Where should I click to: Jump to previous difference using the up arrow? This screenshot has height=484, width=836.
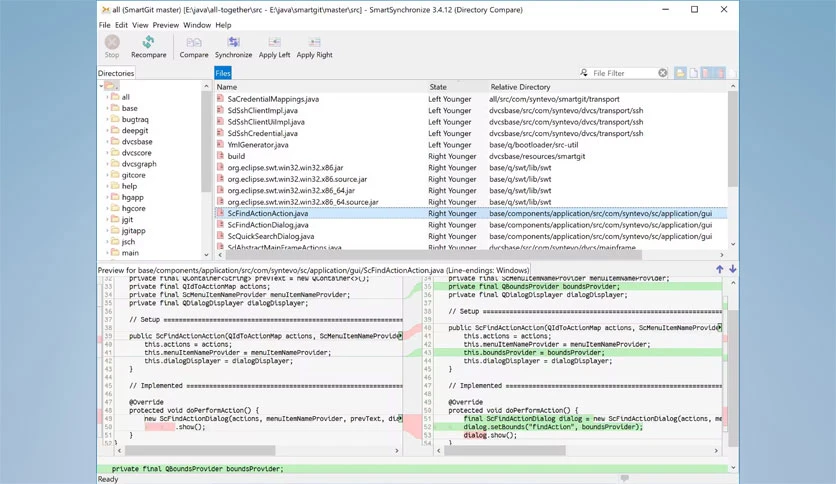(x=720, y=269)
